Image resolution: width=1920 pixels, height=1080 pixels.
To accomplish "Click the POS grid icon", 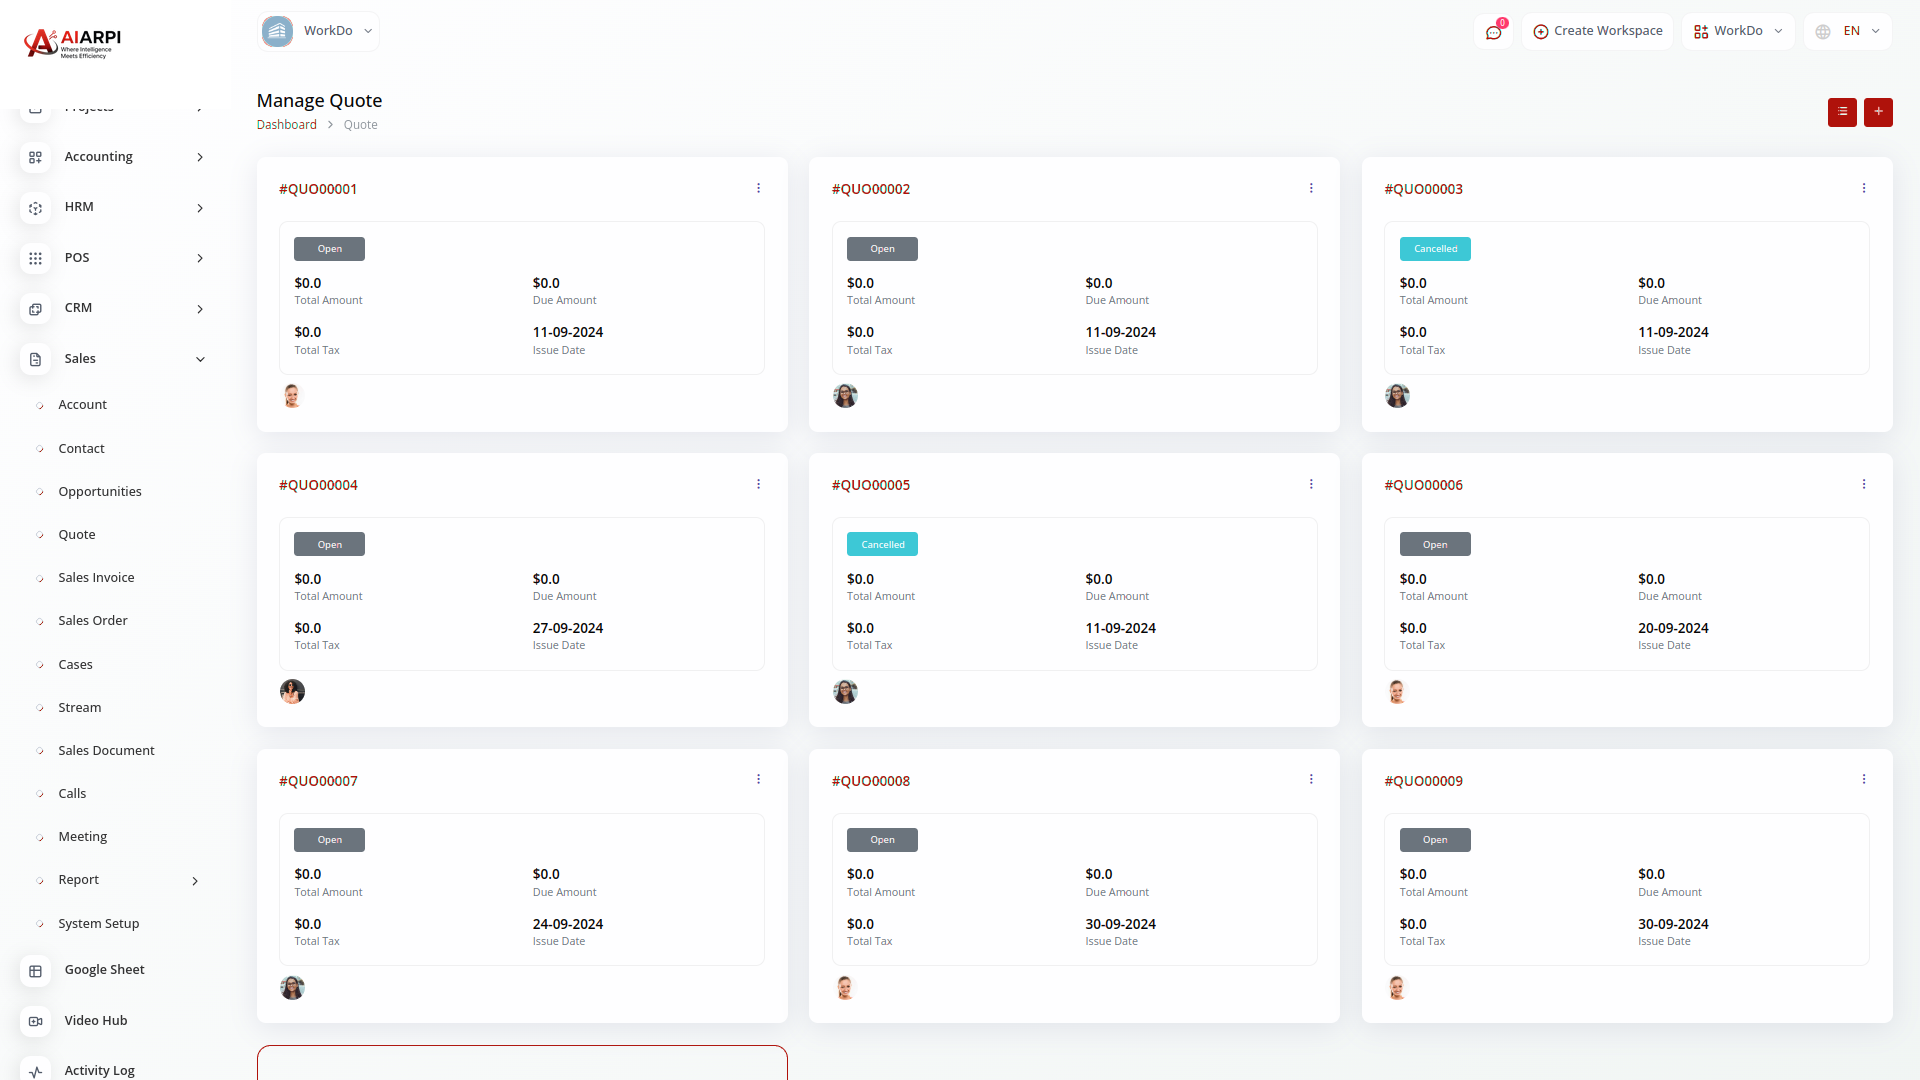I will coord(35,258).
